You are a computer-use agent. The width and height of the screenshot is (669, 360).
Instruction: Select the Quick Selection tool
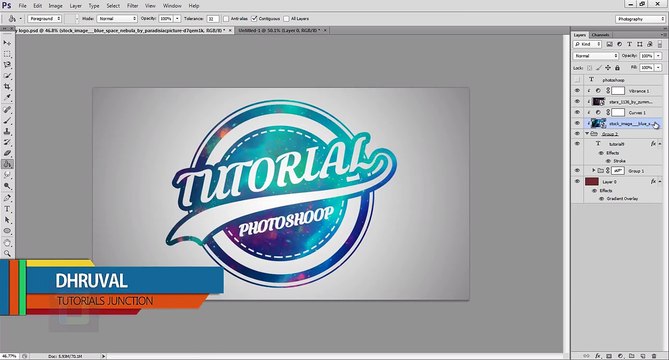pyautogui.click(x=7, y=76)
